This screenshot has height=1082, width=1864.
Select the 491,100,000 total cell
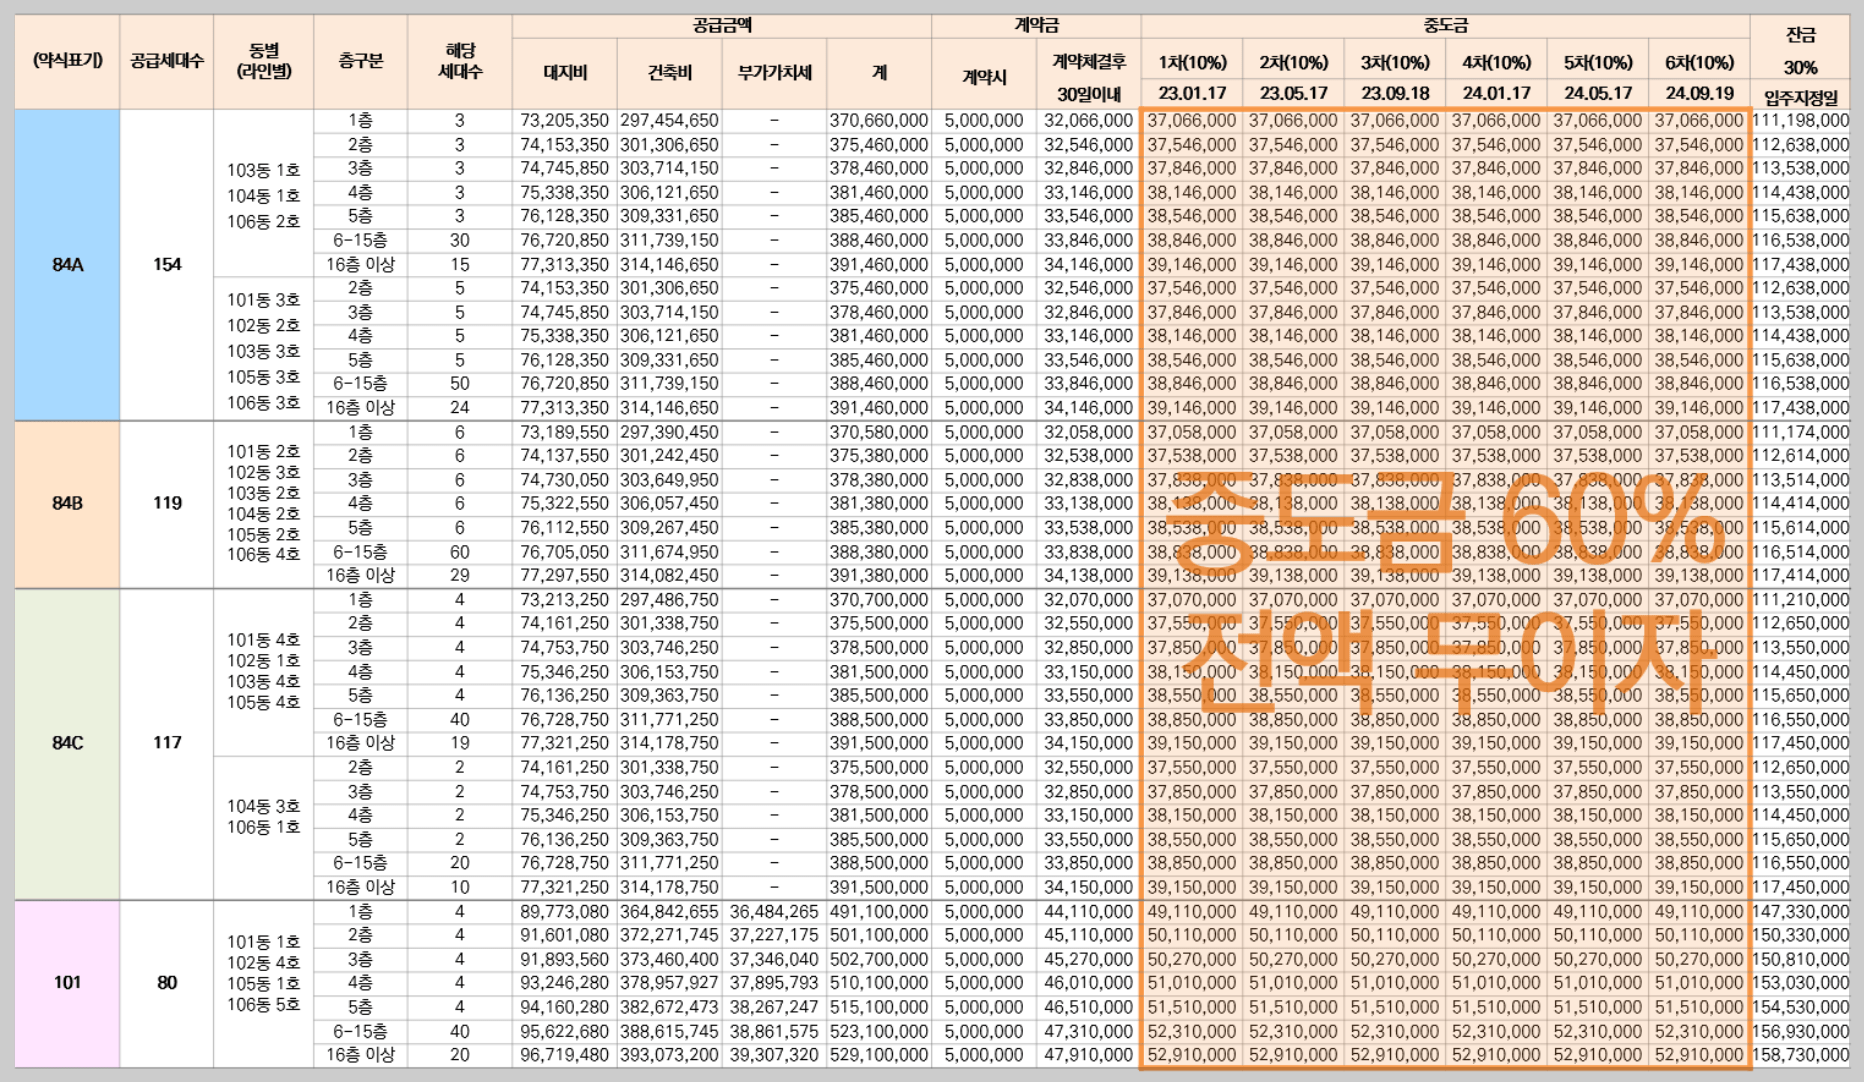tap(879, 912)
